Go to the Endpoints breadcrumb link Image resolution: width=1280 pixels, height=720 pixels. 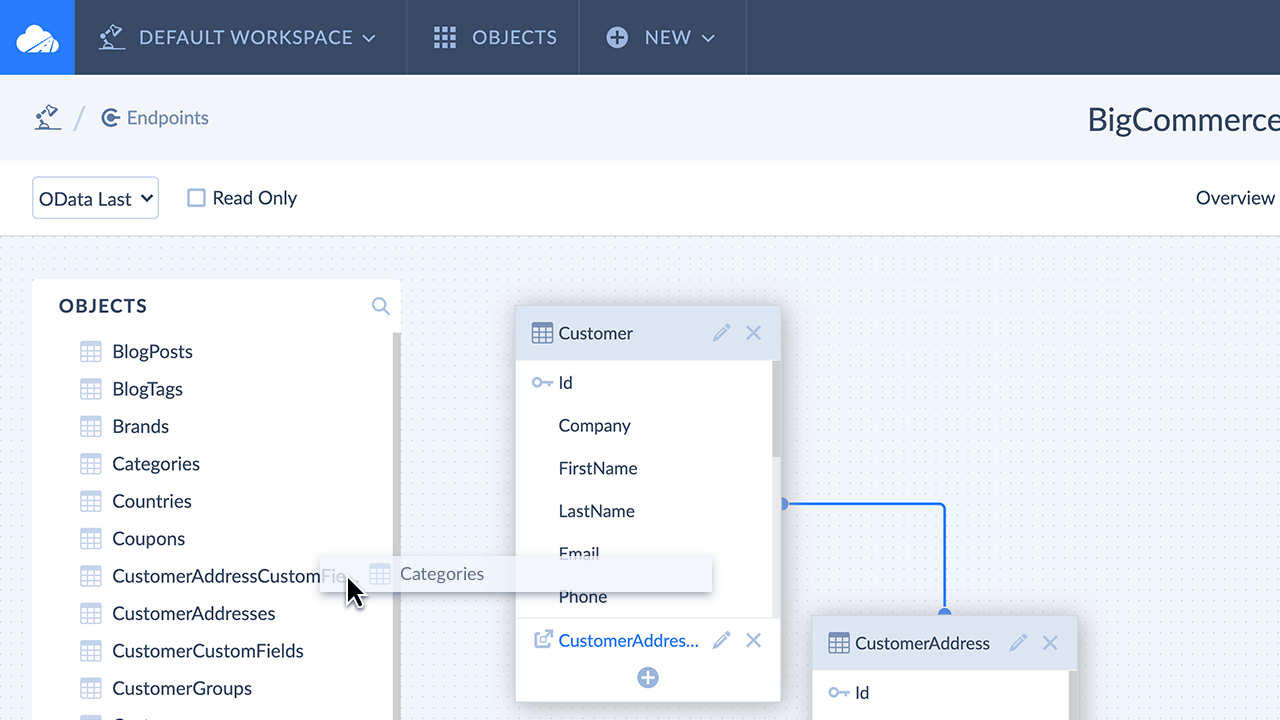pyautogui.click(x=166, y=118)
